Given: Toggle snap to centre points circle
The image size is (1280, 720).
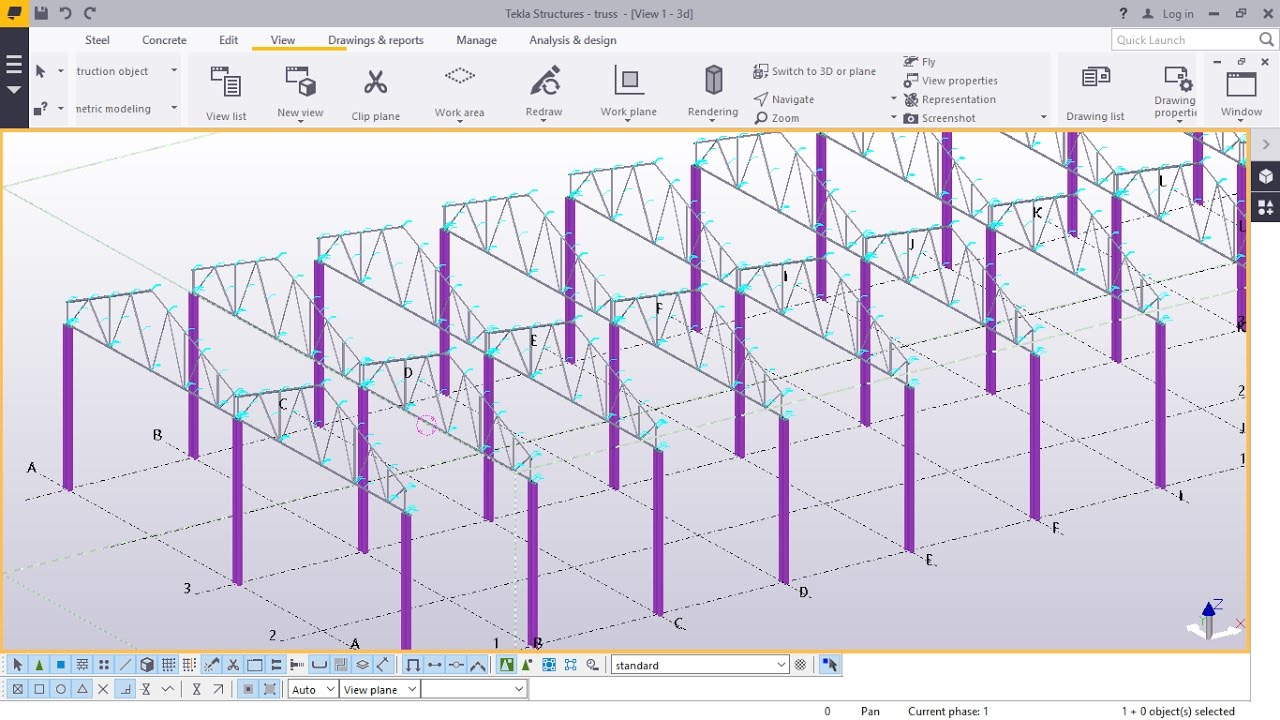Looking at the screenshot, I should click(61, 689).
